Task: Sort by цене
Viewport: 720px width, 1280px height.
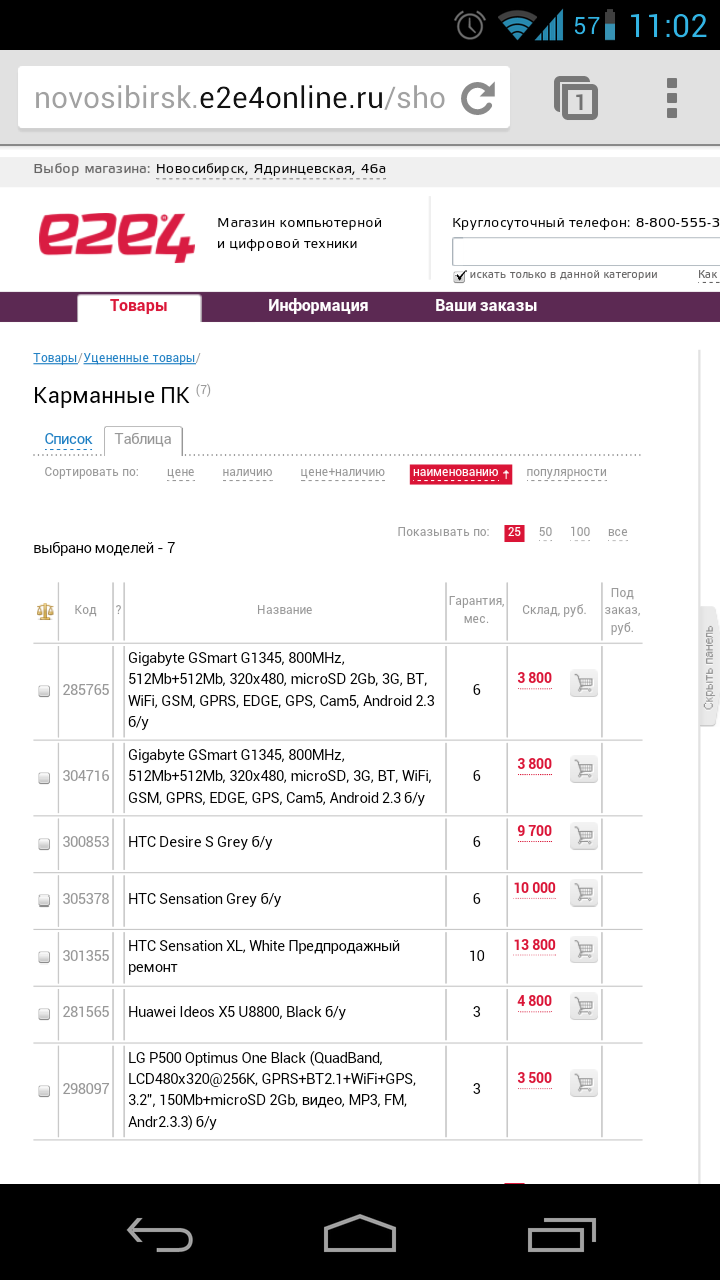Action: (181, 472)
